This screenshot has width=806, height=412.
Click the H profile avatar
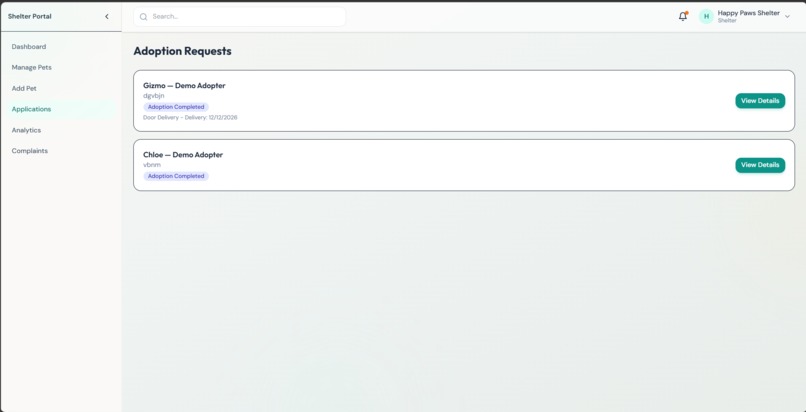[706, 16]
